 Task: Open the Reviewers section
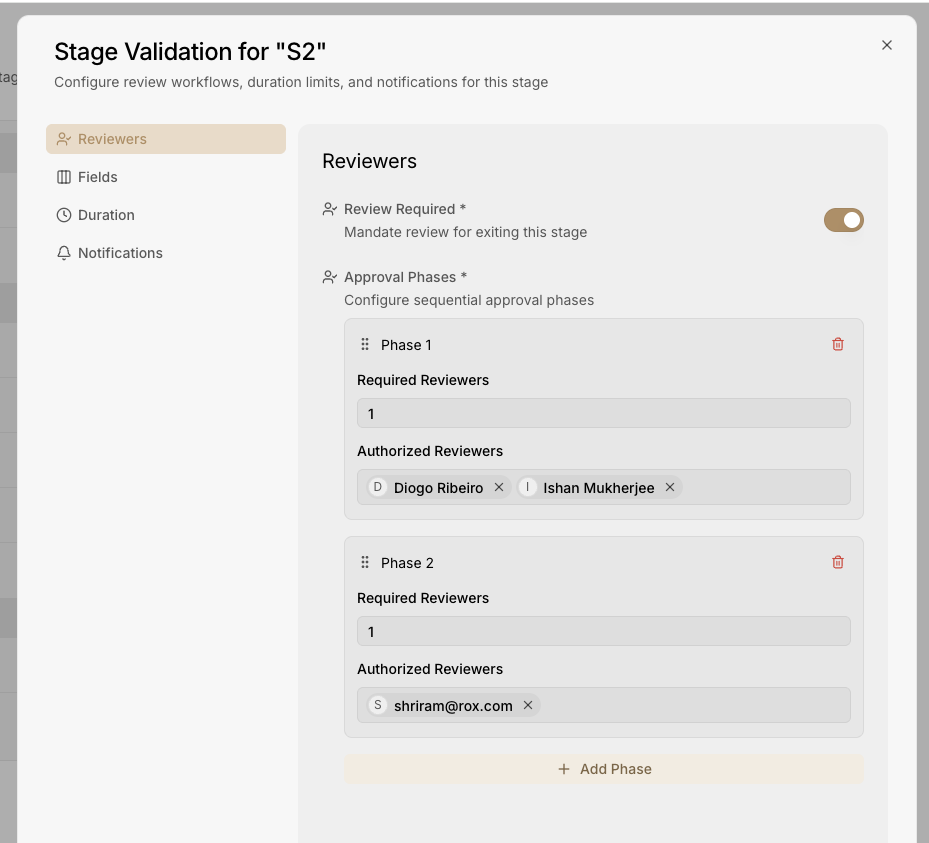166,139
